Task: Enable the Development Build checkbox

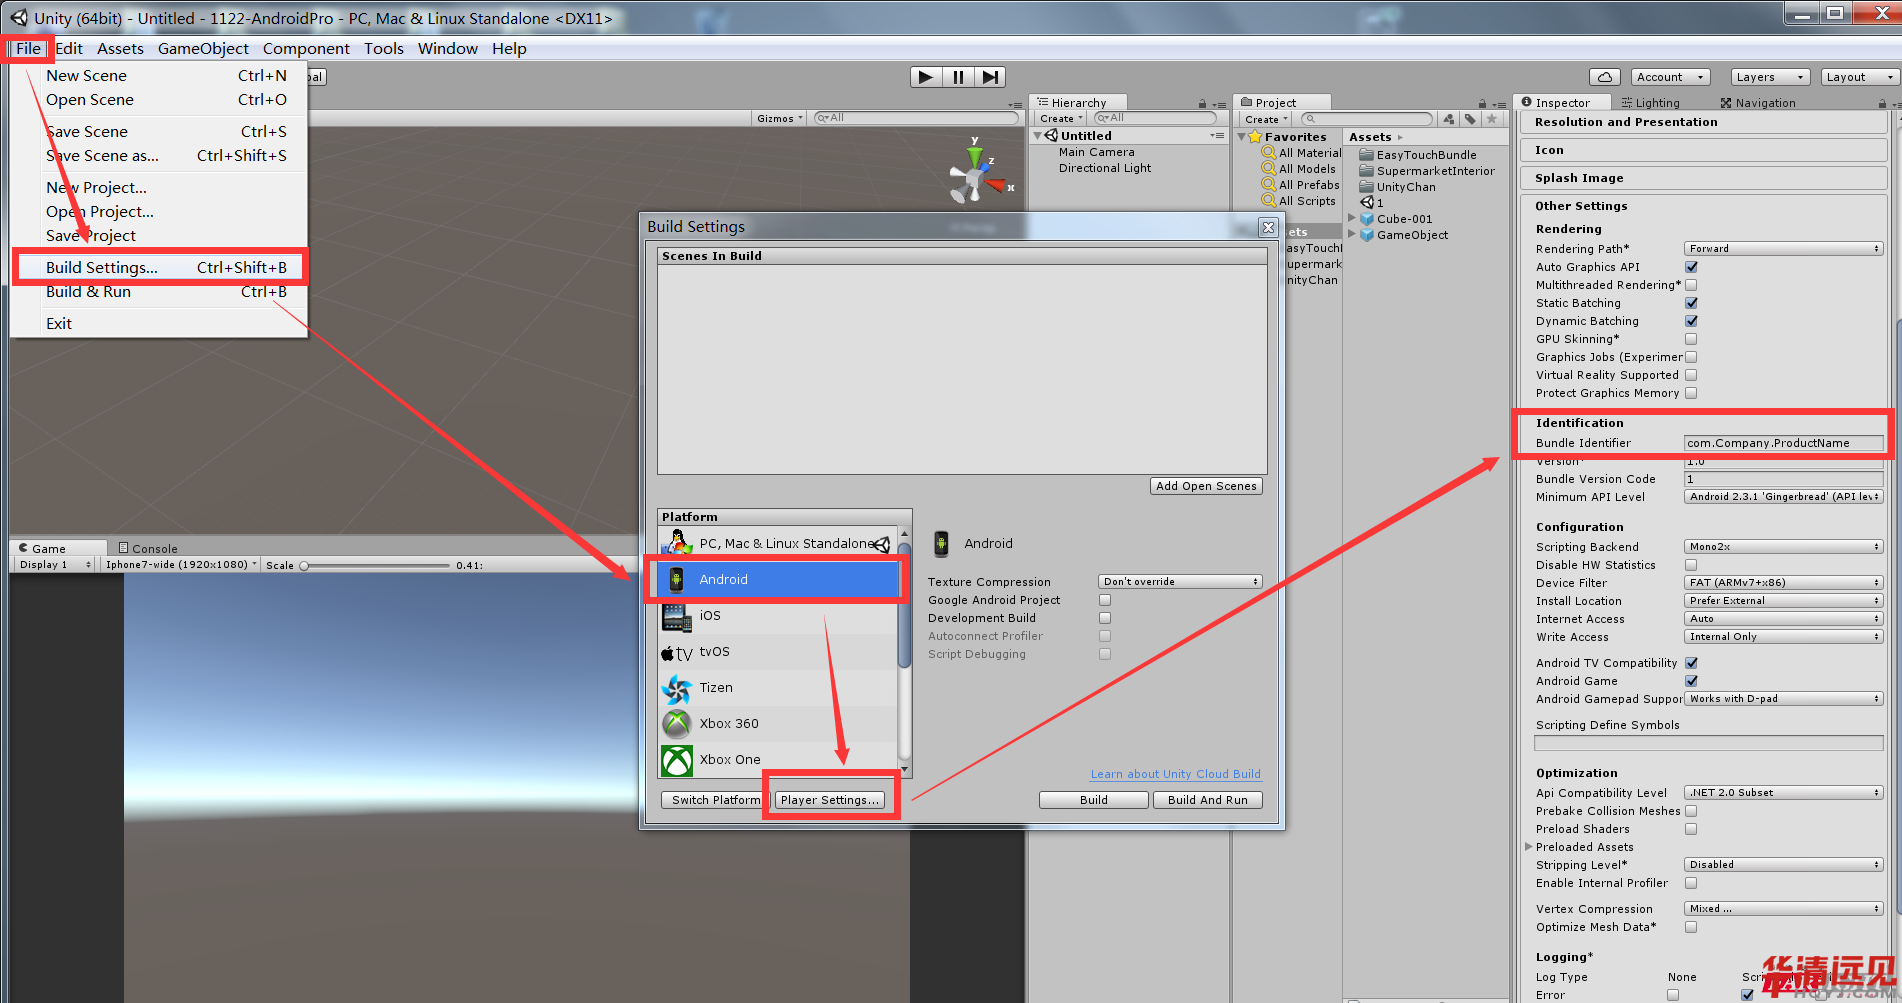Action: tap(1105, 618)
